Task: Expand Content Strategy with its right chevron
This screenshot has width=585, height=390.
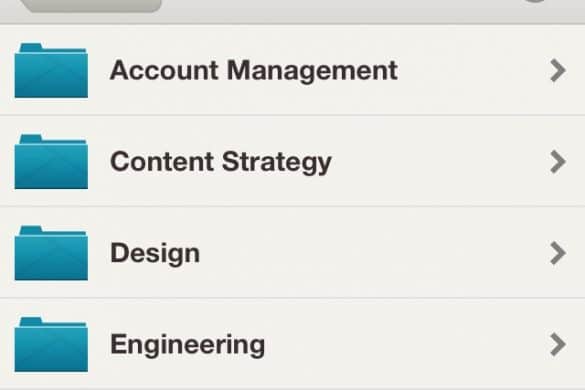Action: click(558, 162)
